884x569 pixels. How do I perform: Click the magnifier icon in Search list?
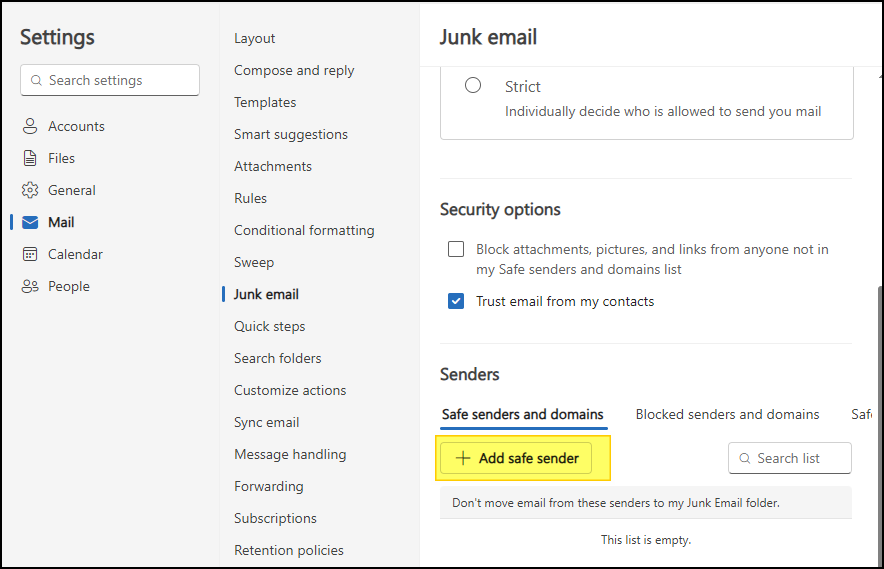[x=745, y=458]
